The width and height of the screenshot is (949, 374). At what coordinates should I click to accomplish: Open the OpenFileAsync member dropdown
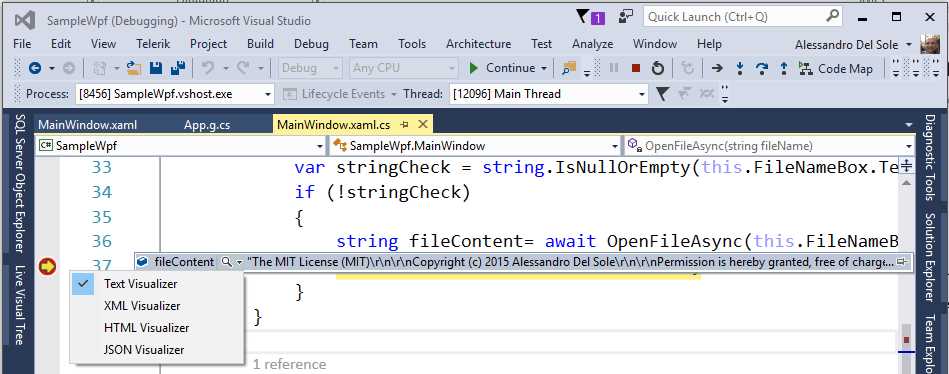point(769,146)
